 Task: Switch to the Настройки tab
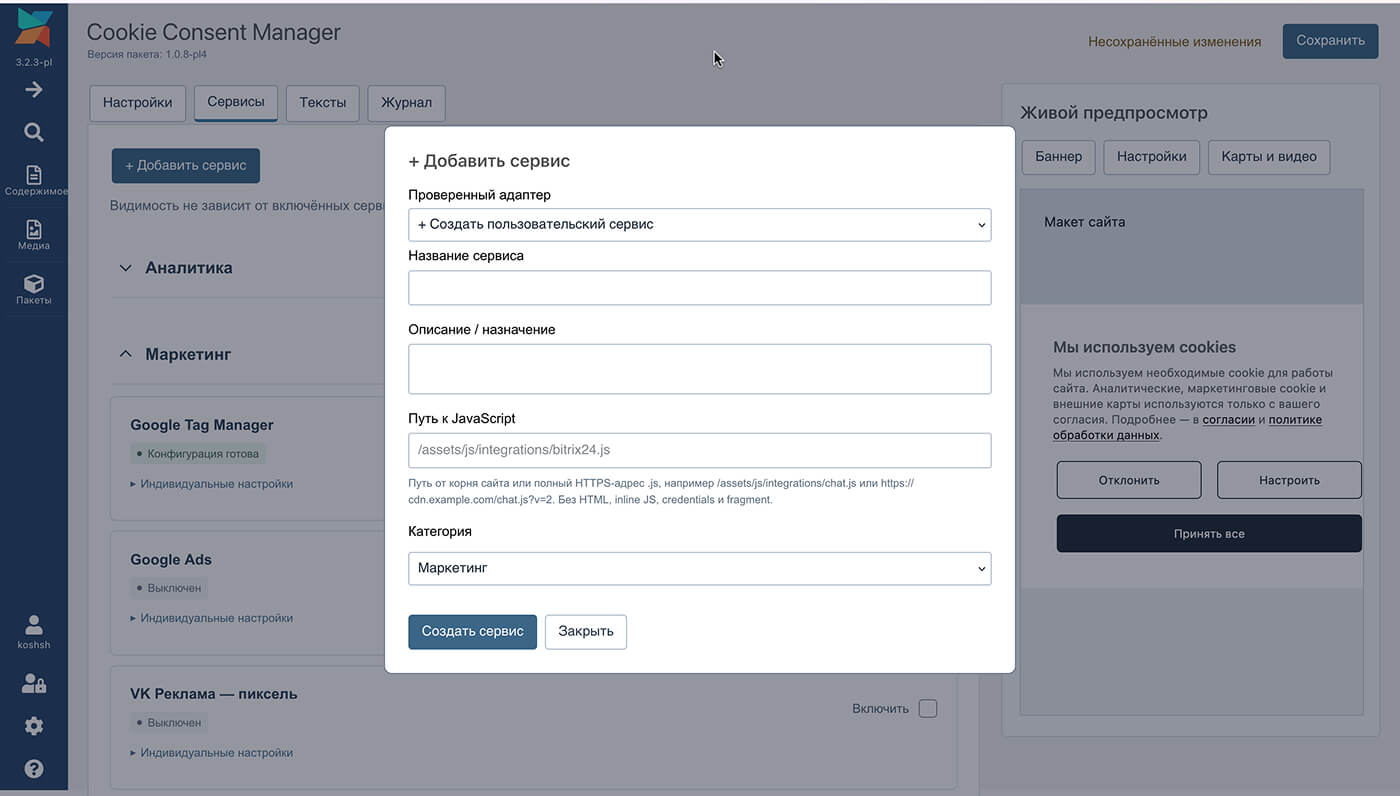pos(138,103)
